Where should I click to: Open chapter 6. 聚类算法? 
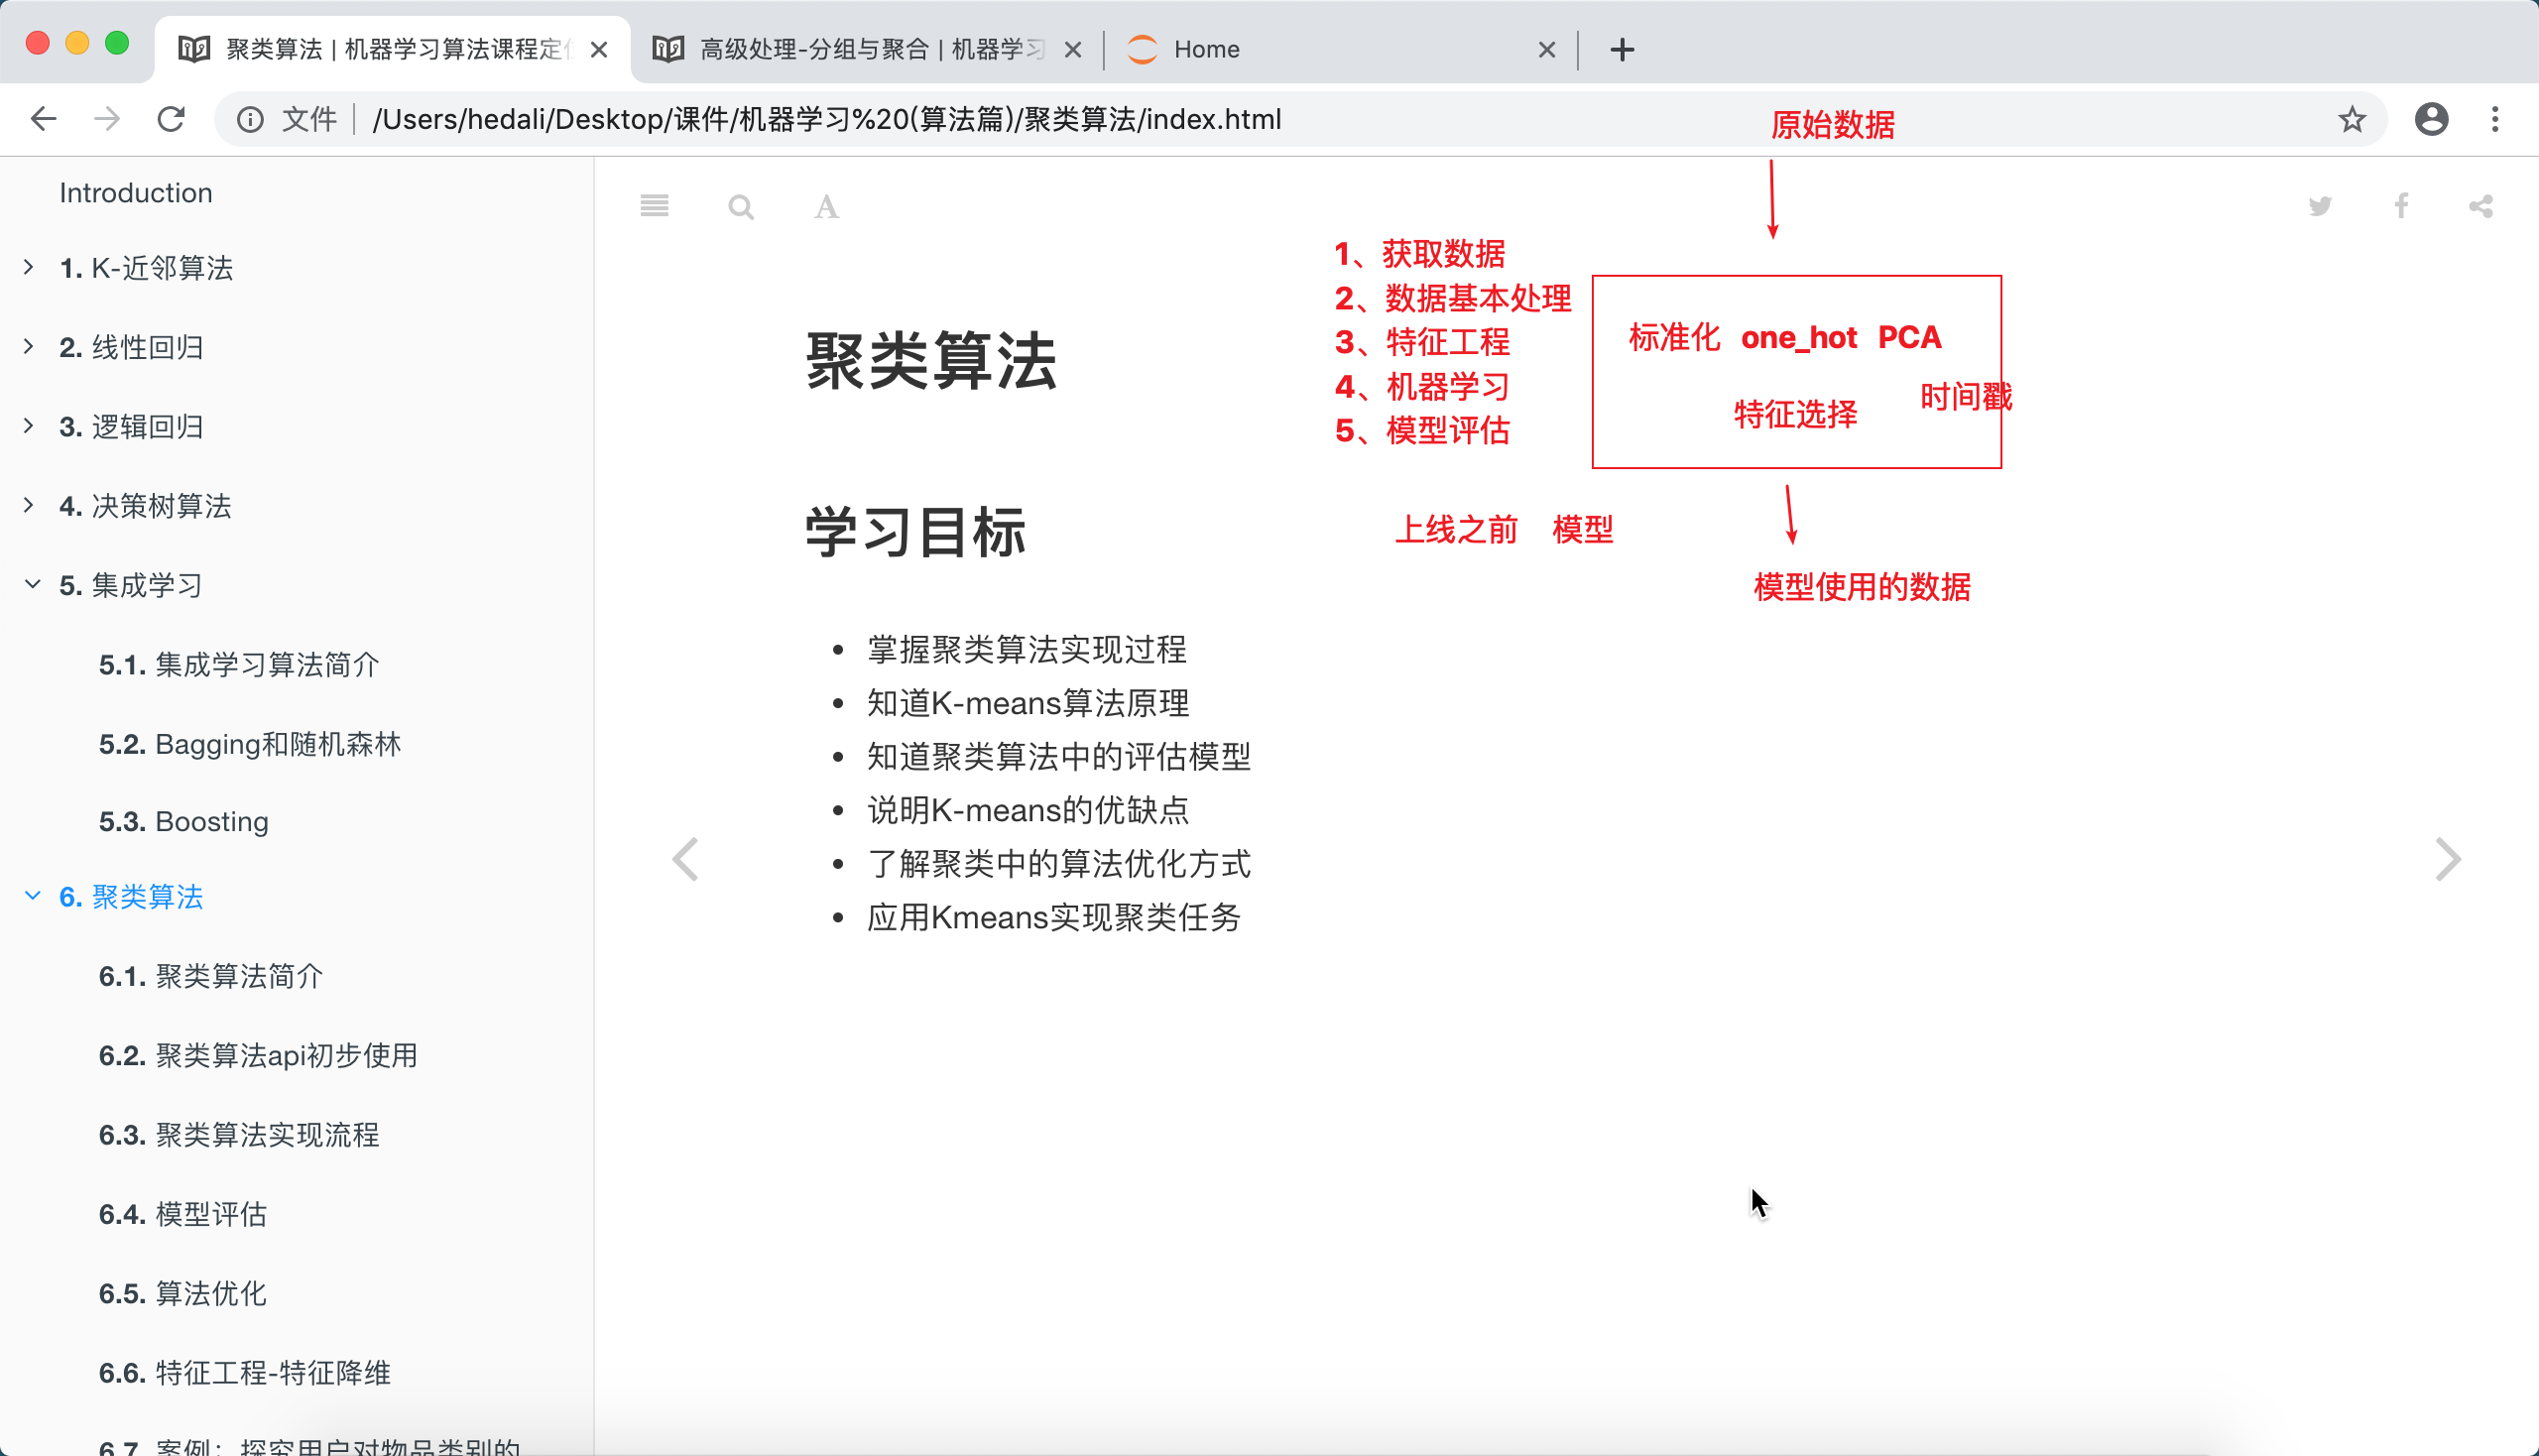click(x=131, y=897)
